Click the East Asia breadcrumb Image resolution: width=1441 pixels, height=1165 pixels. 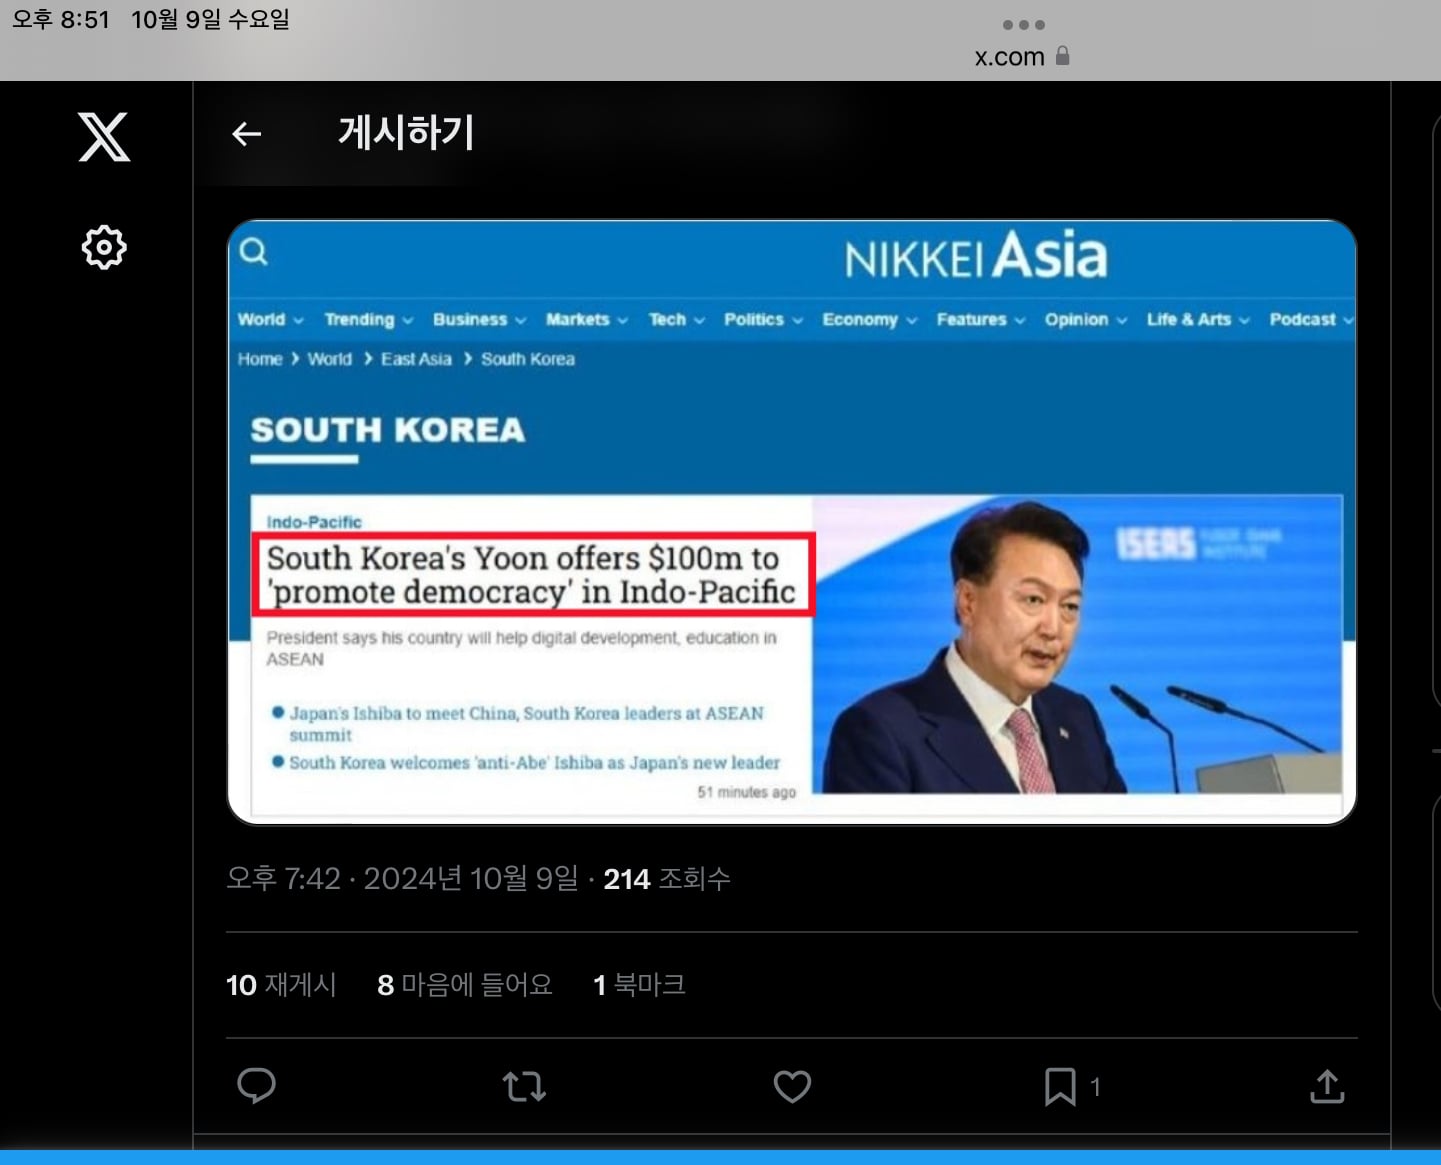pyautogui.click(x=416, y=359)
